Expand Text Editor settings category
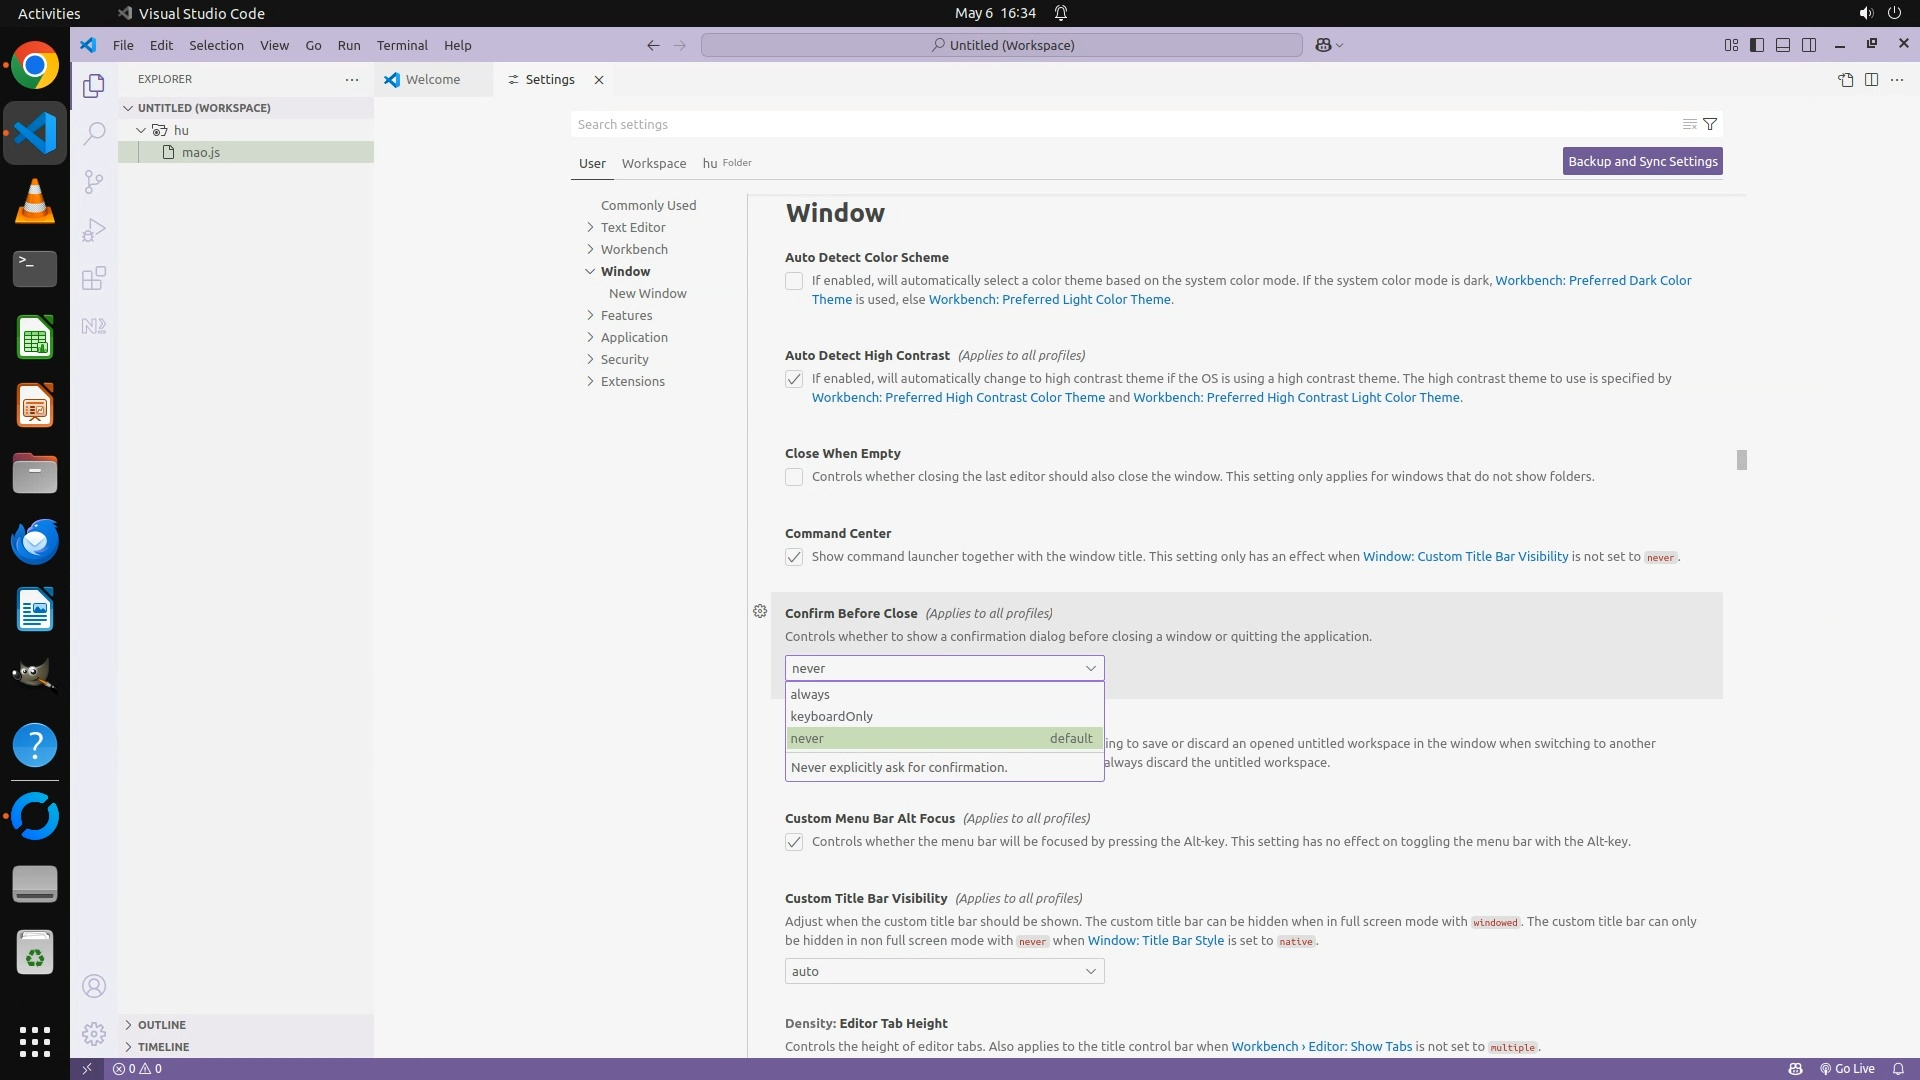 [632, 228]
